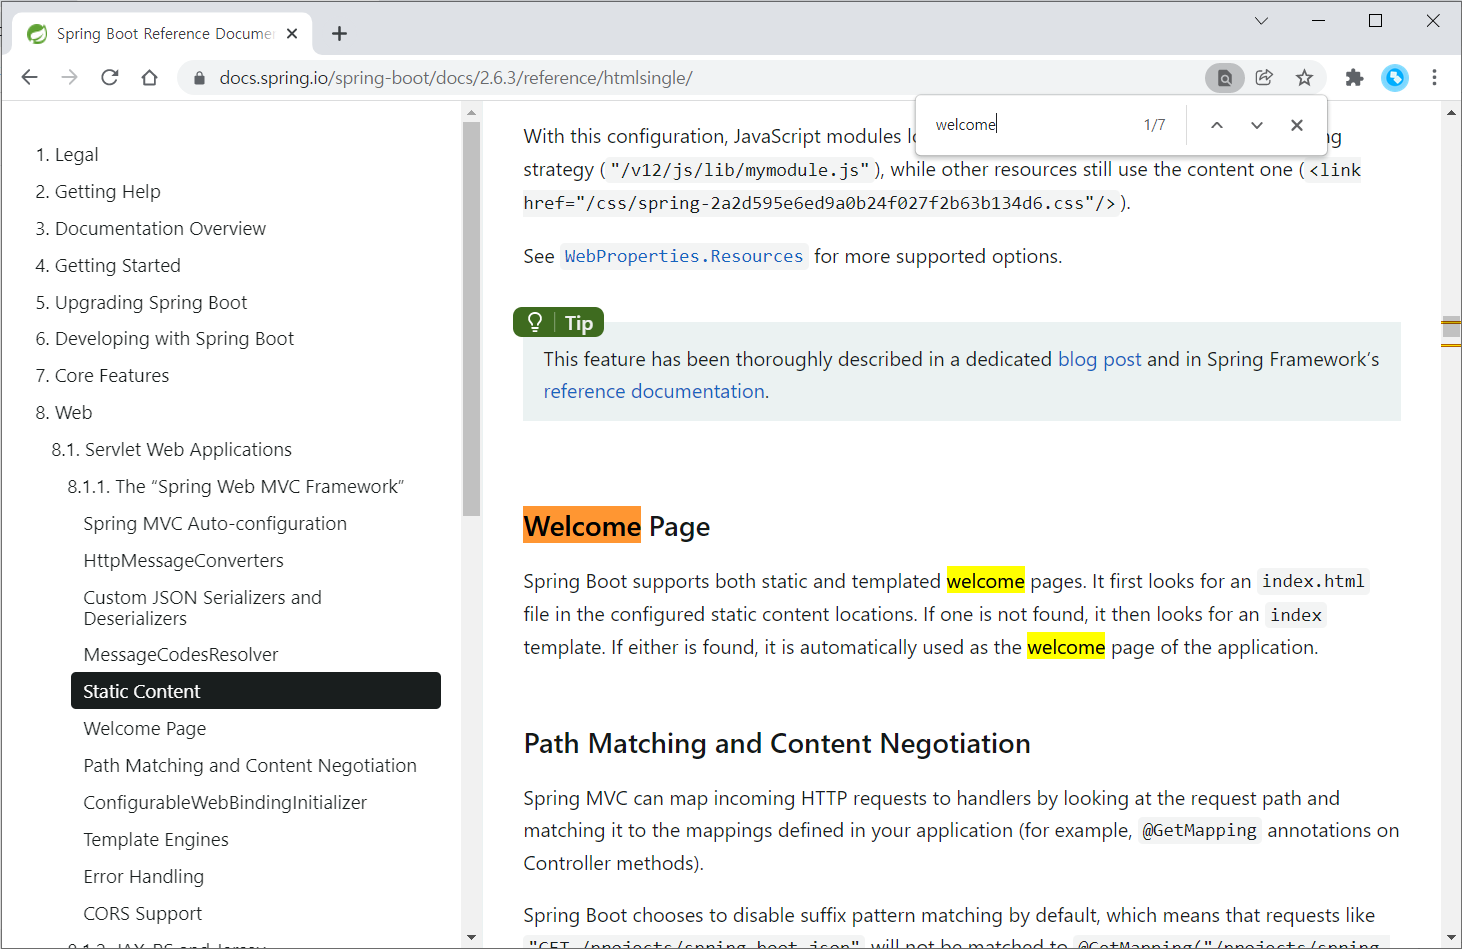
Task: Share this page icon
Action: click(1264, 78)
